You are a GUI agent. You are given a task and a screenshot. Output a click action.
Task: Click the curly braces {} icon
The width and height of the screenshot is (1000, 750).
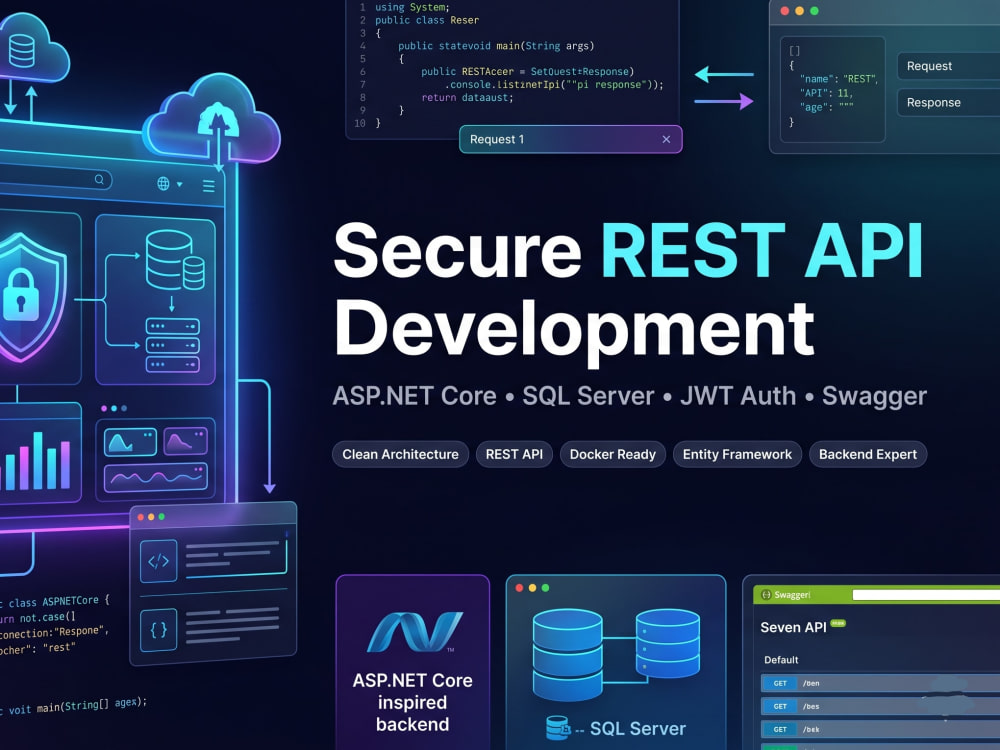point(158,630)
